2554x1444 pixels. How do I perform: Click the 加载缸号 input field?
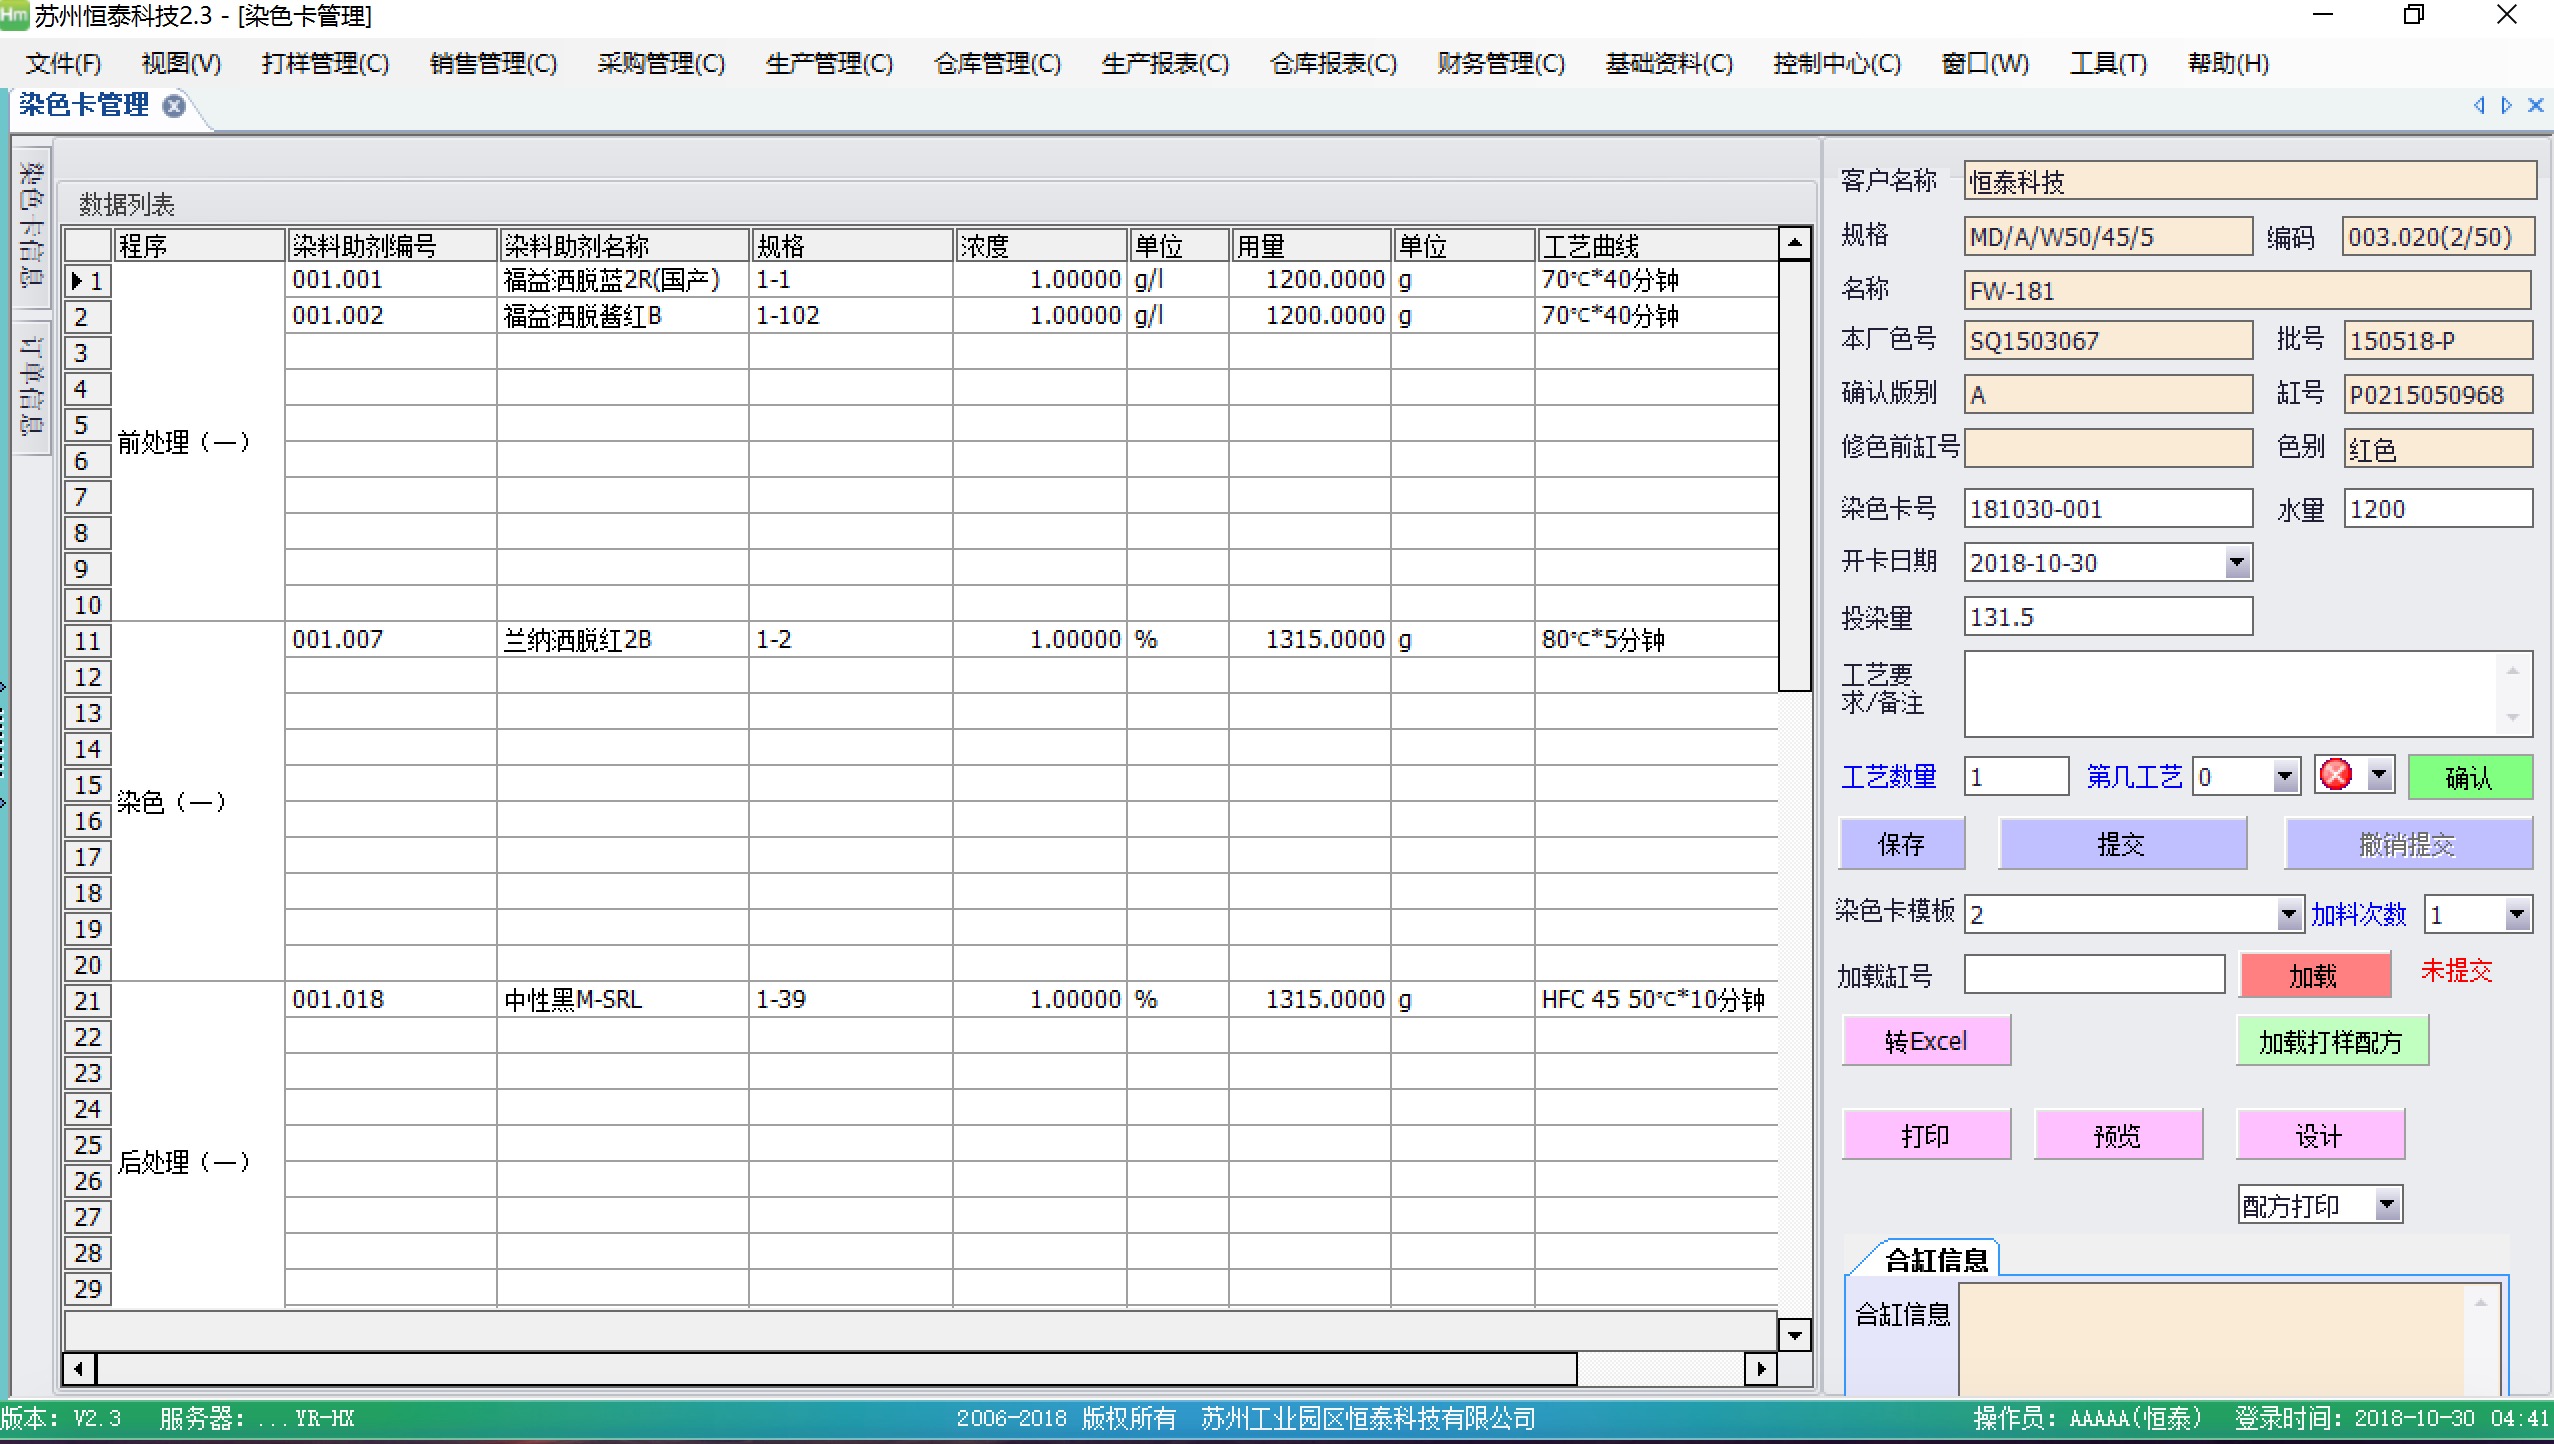(x=2093, y=974)
